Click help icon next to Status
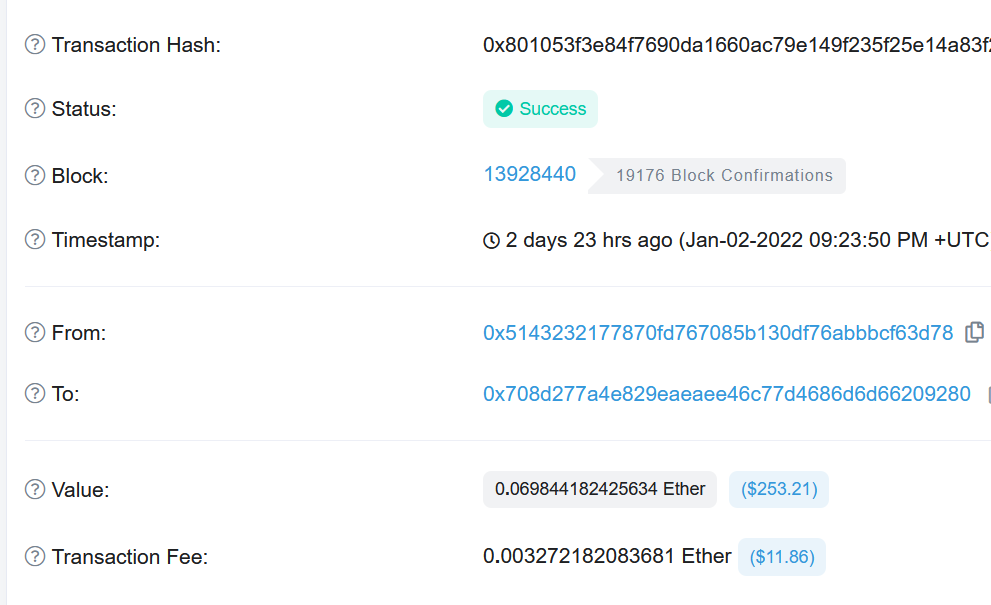 (x=35, y=109)
